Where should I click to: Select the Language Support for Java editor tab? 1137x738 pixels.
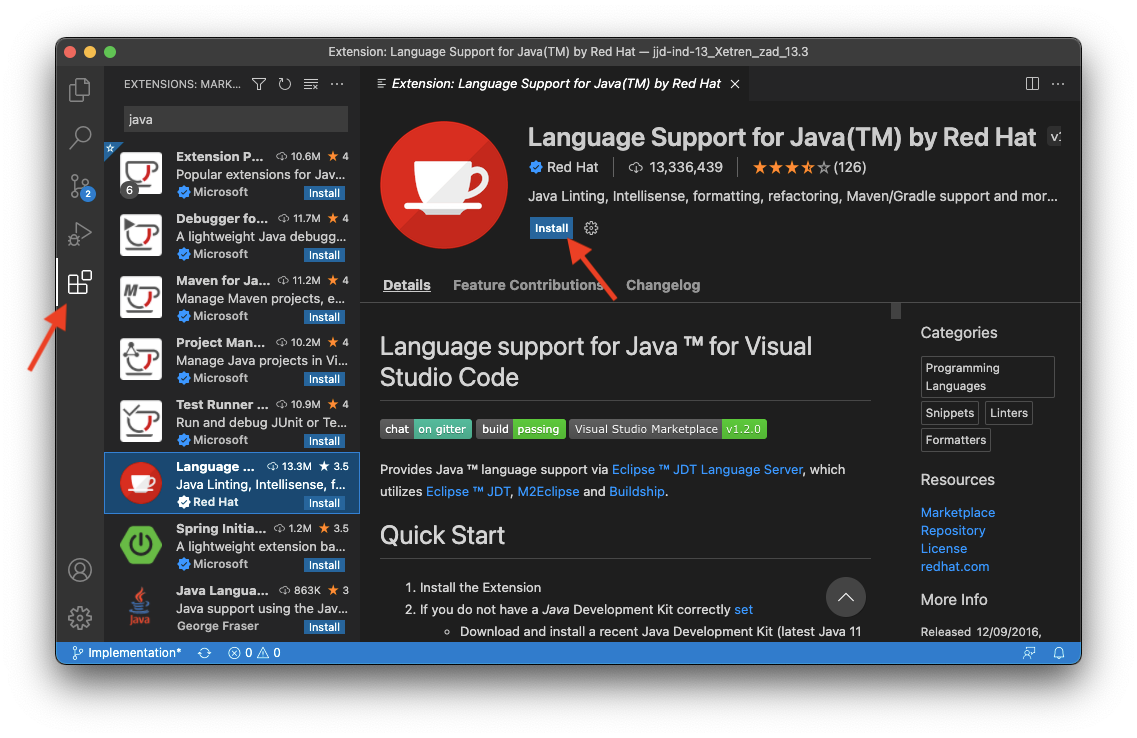(x=555, y=83)
